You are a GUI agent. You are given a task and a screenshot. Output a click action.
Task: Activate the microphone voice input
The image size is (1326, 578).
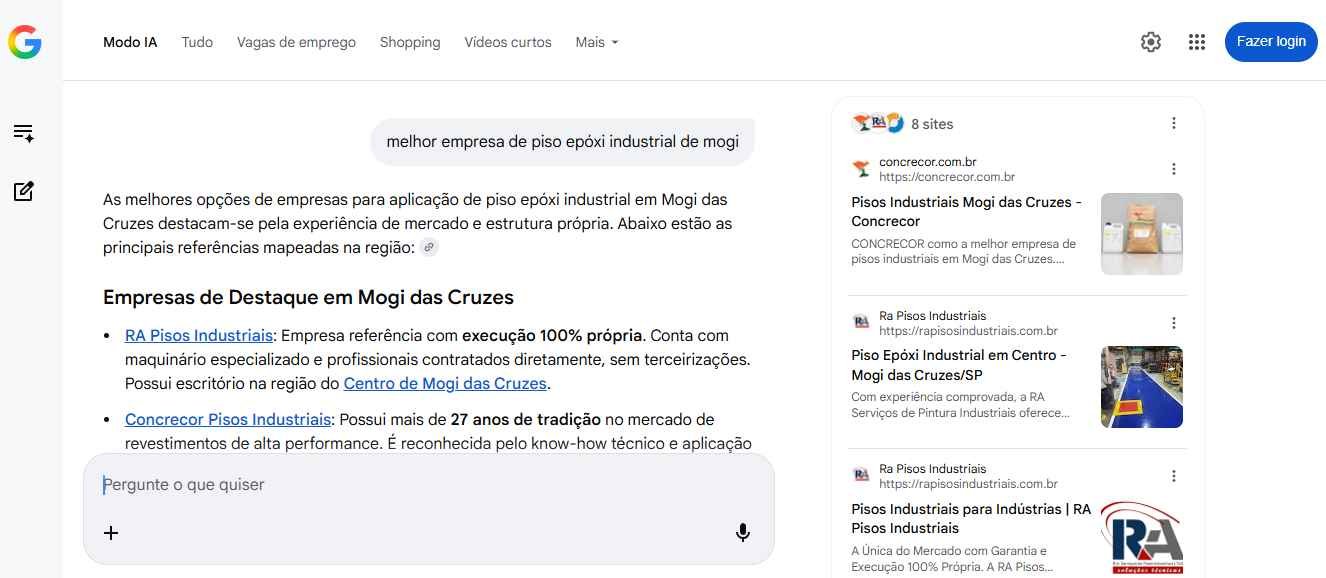coord(743,533)
